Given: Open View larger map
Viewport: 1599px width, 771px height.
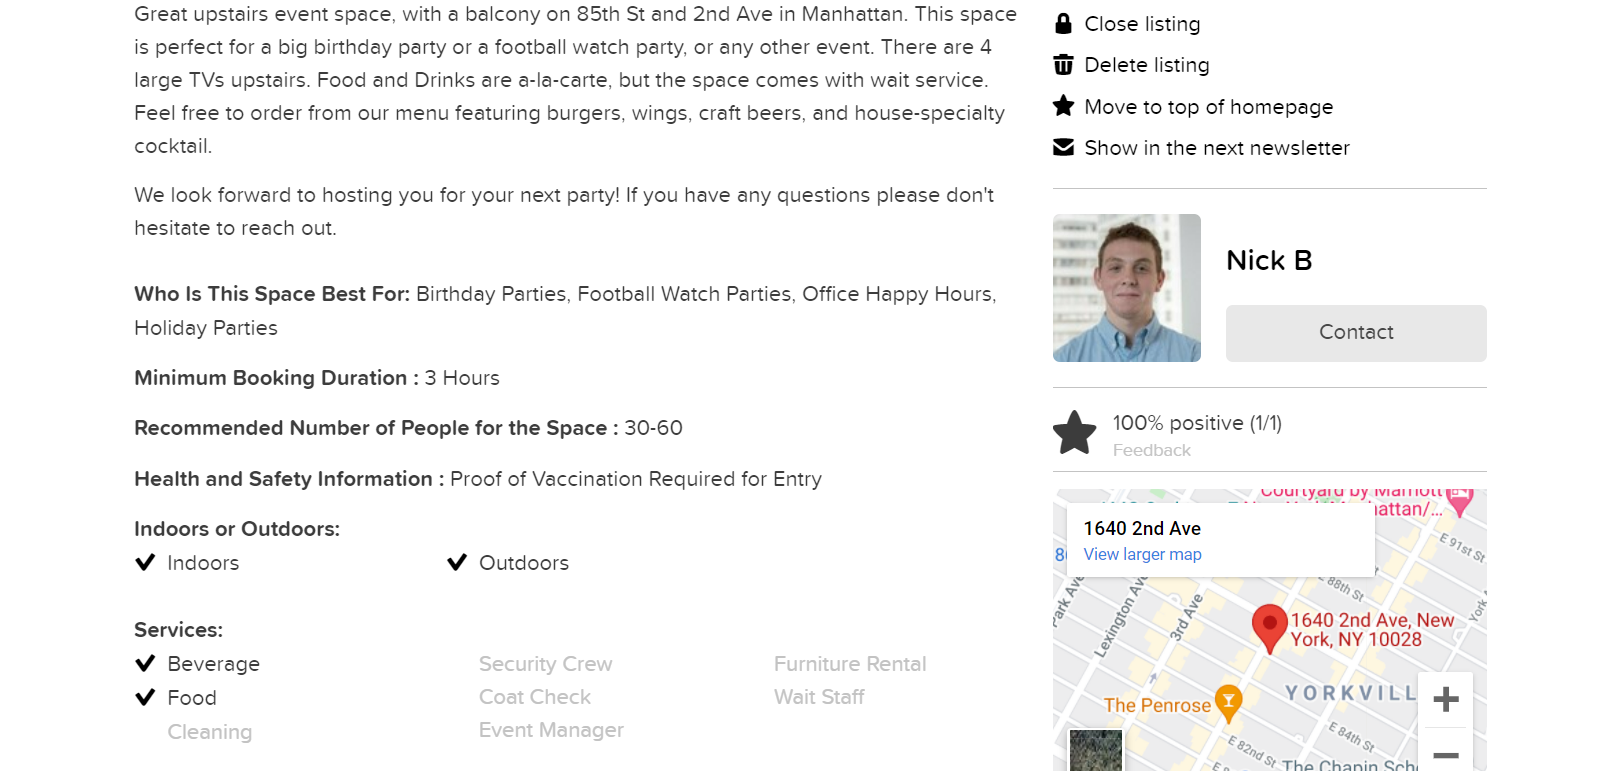Looking at the screenshot, I should click(1142, 554).
